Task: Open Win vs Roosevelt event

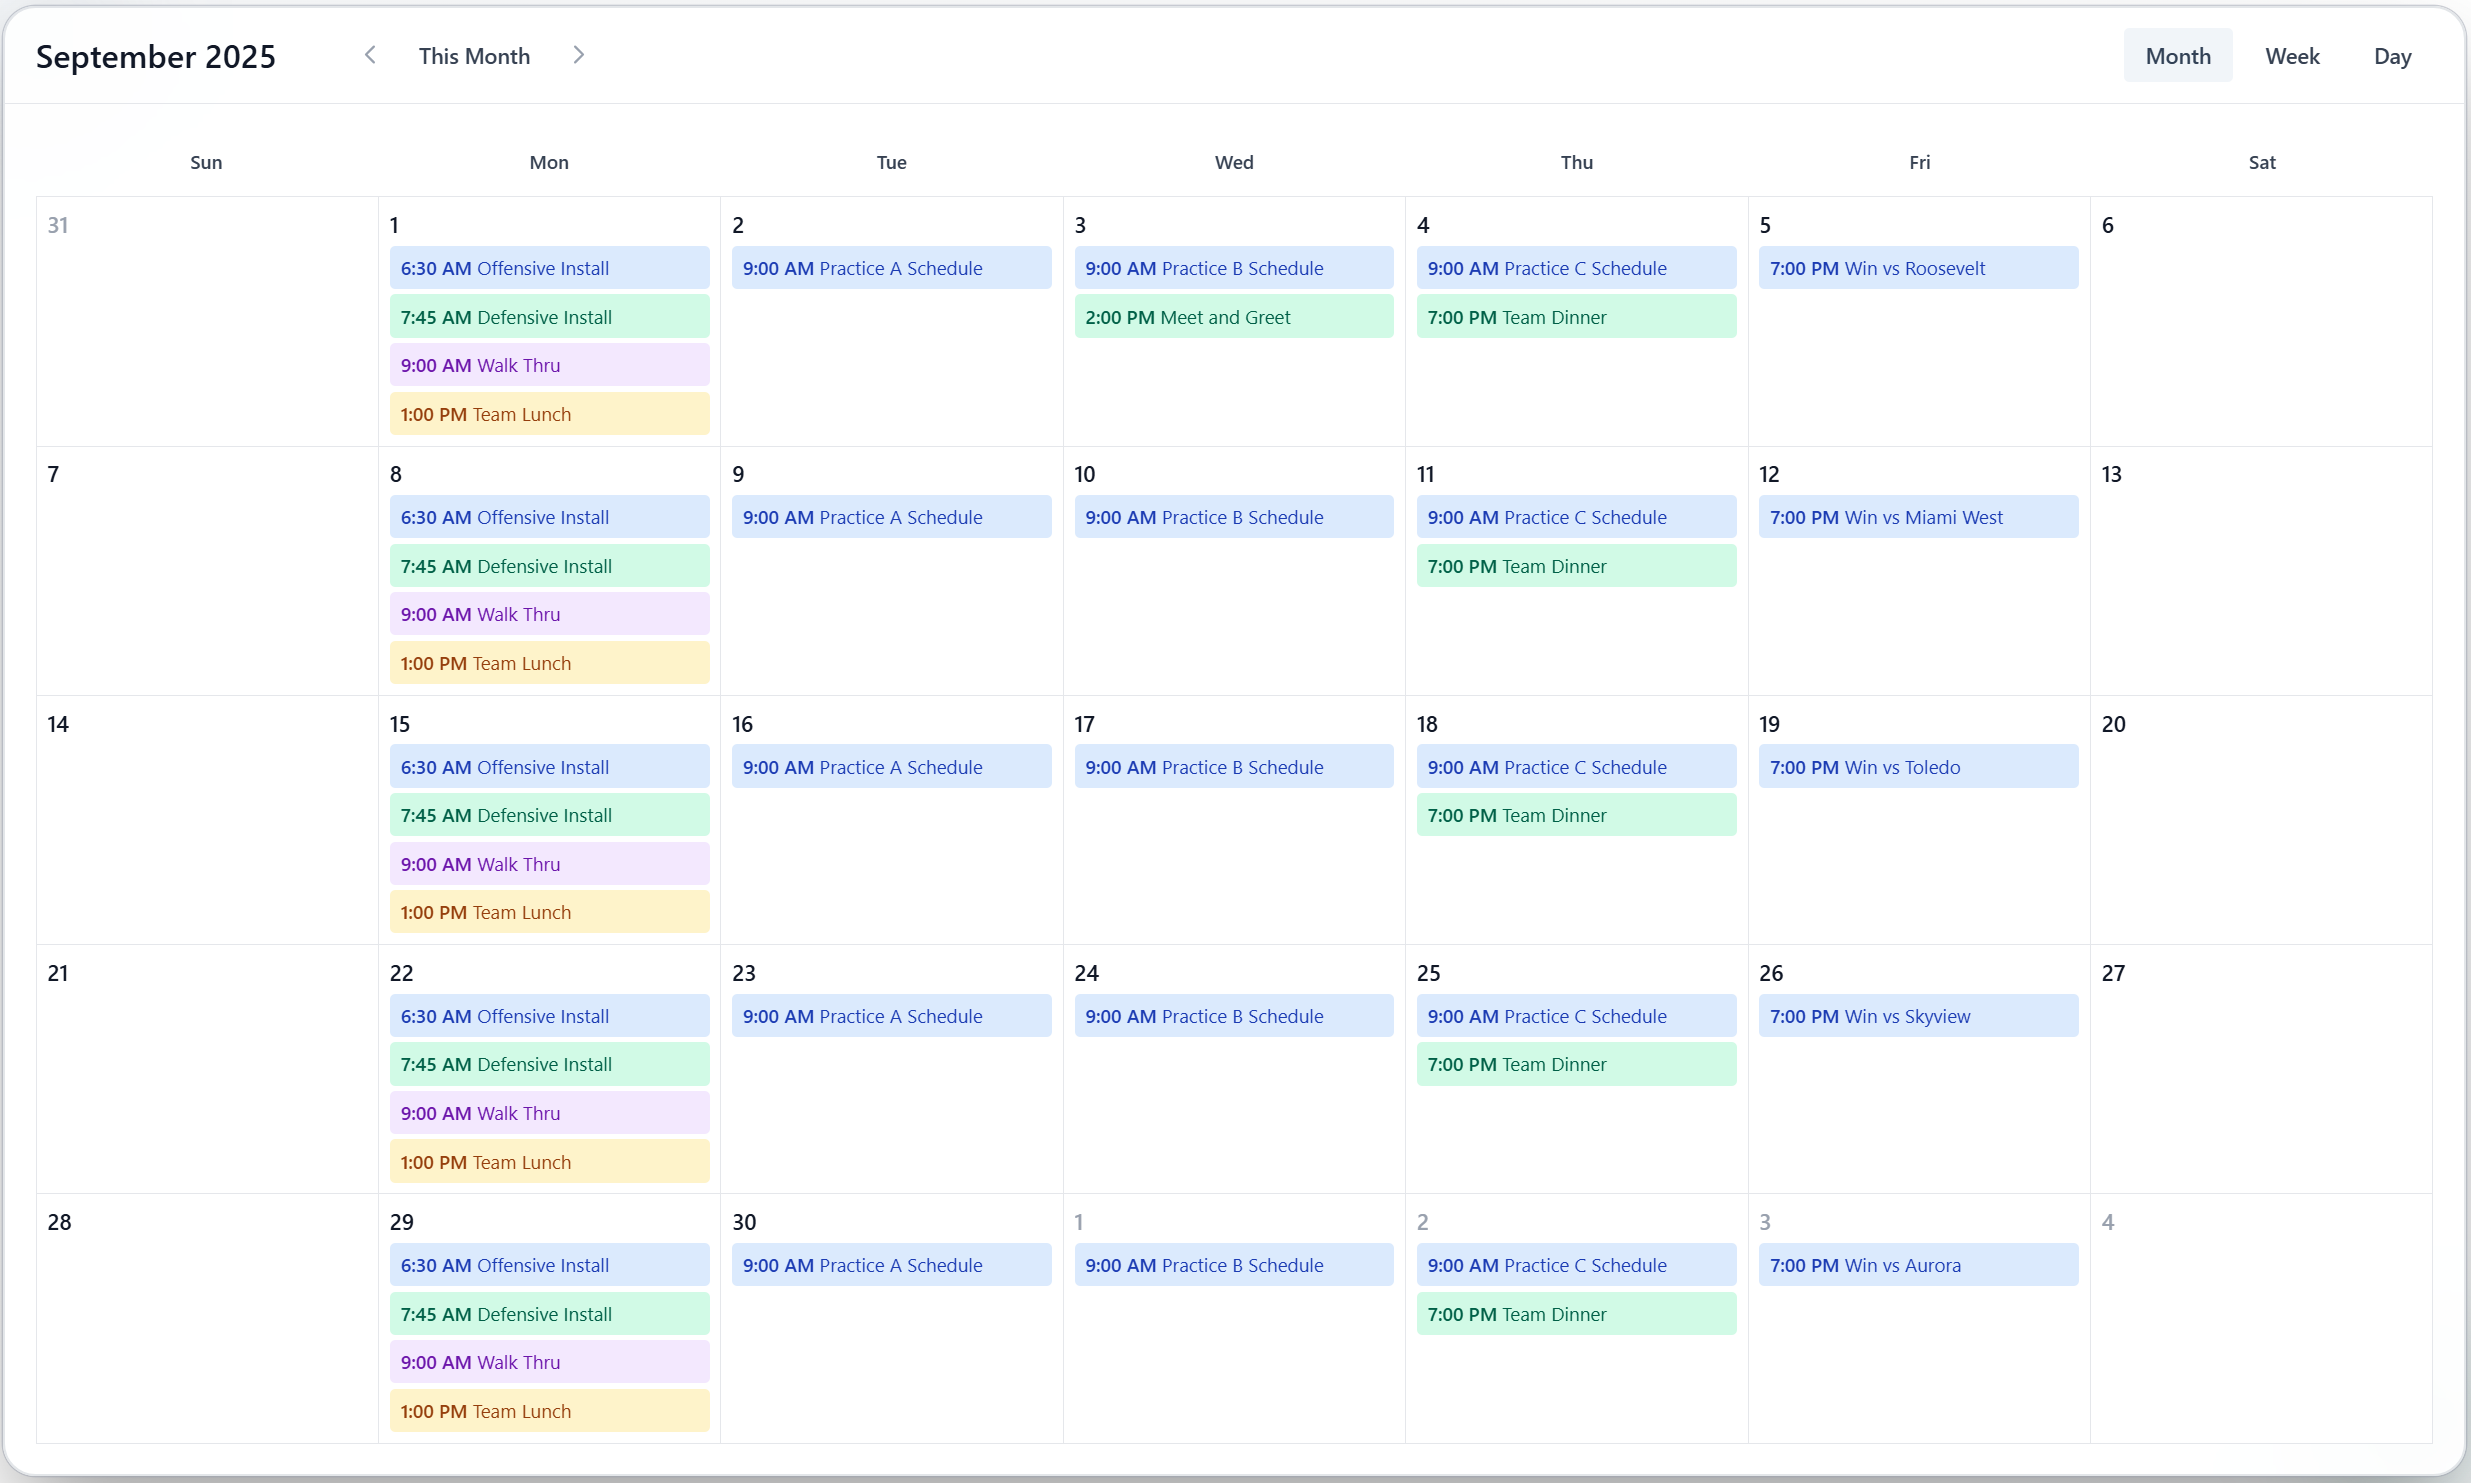Action: coord(1919,268)
